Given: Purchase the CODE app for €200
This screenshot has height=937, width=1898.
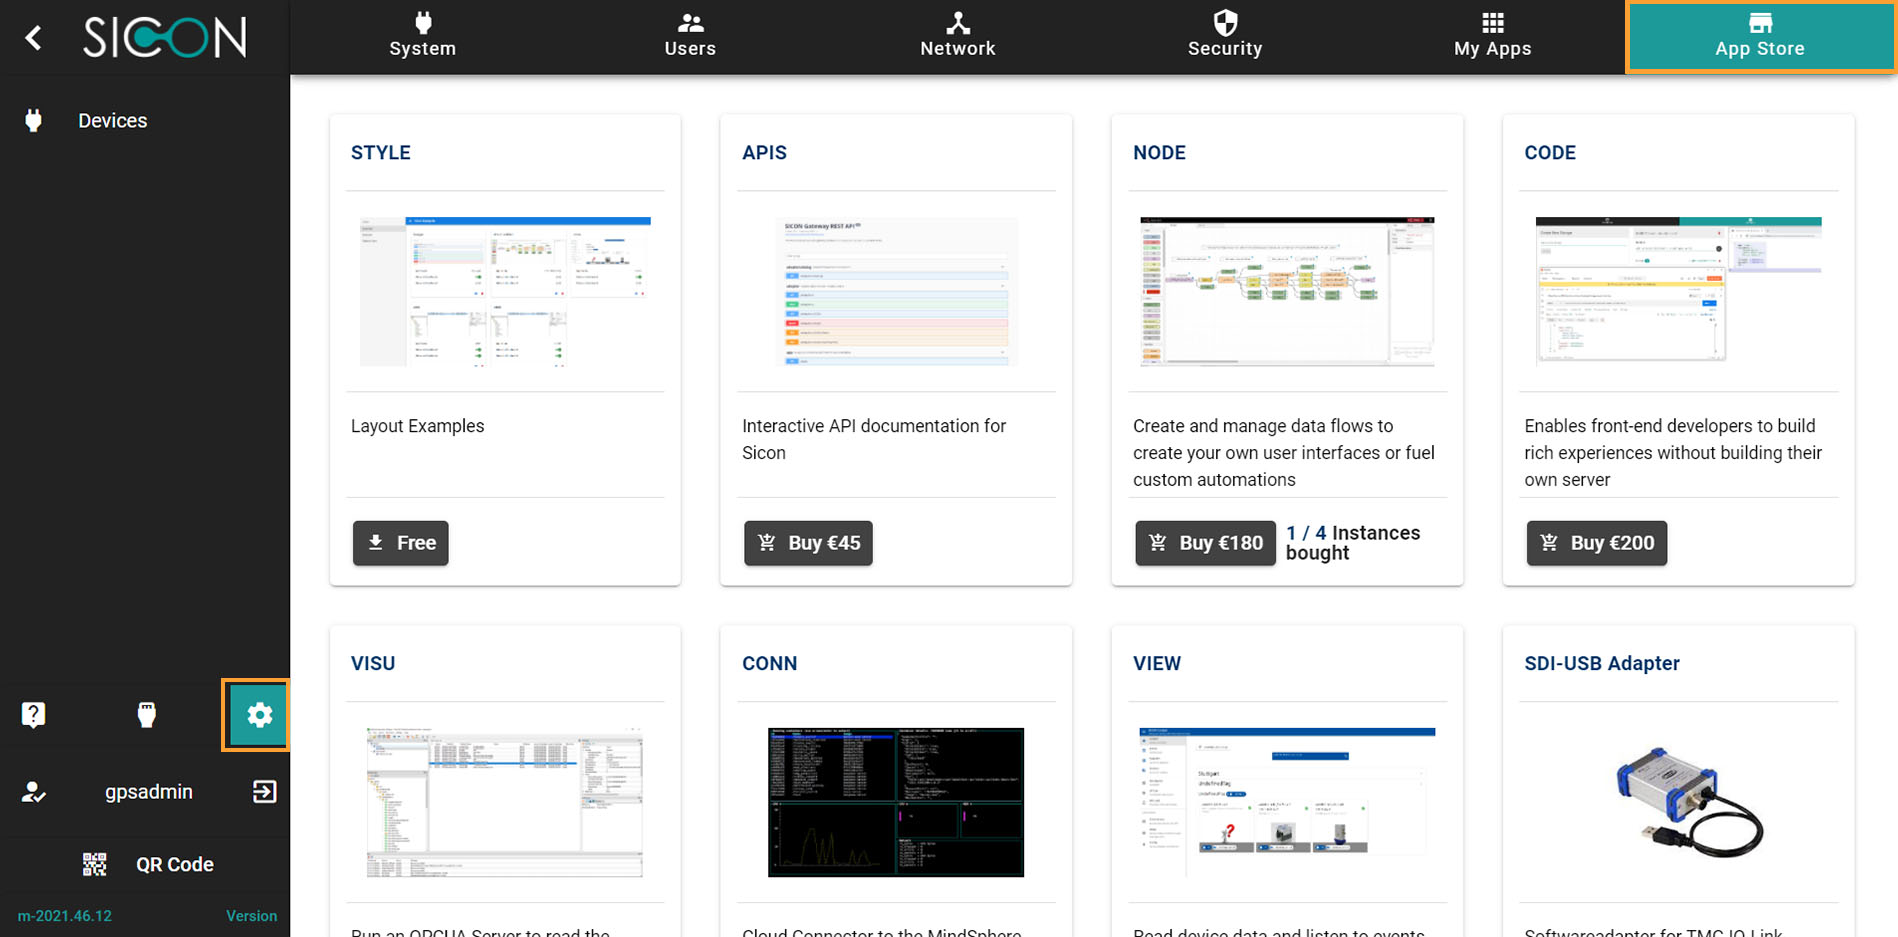Looking at the screenshot, I should pos(1596,543).
